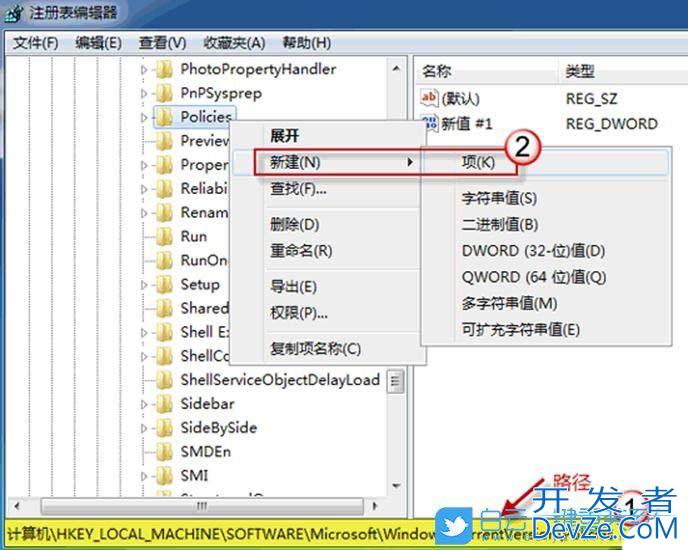Expand the Sidebar tree node

pos(144,404)
